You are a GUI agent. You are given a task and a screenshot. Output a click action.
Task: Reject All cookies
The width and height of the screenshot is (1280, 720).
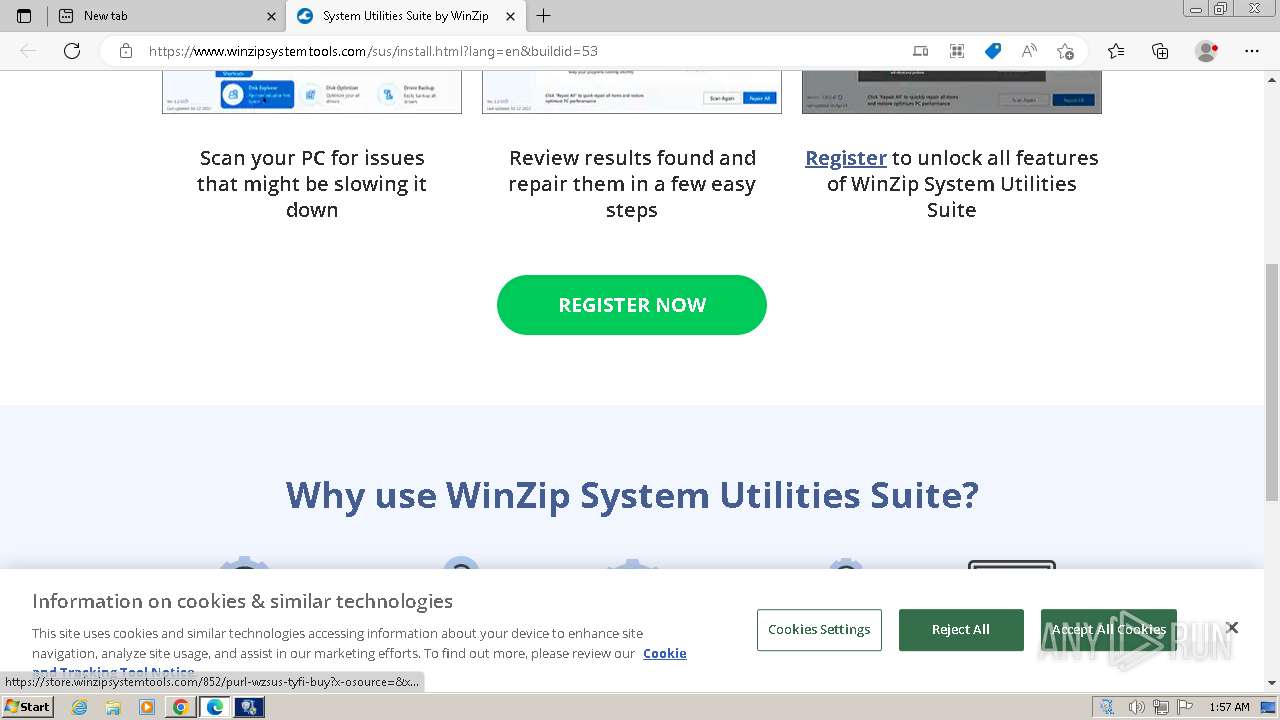click(961, 630)
